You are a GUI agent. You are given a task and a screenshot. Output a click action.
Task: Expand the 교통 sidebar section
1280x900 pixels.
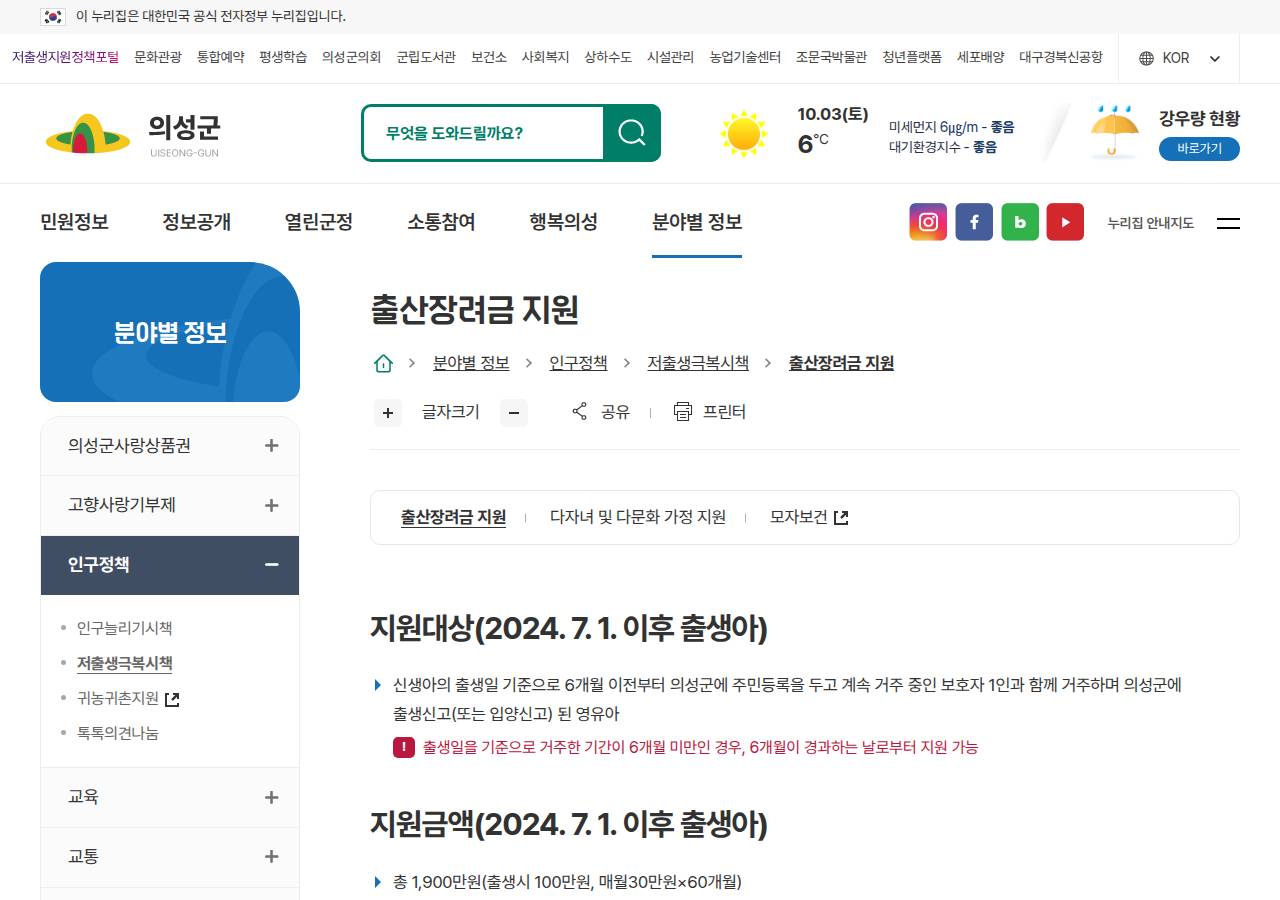click(170, 857)
